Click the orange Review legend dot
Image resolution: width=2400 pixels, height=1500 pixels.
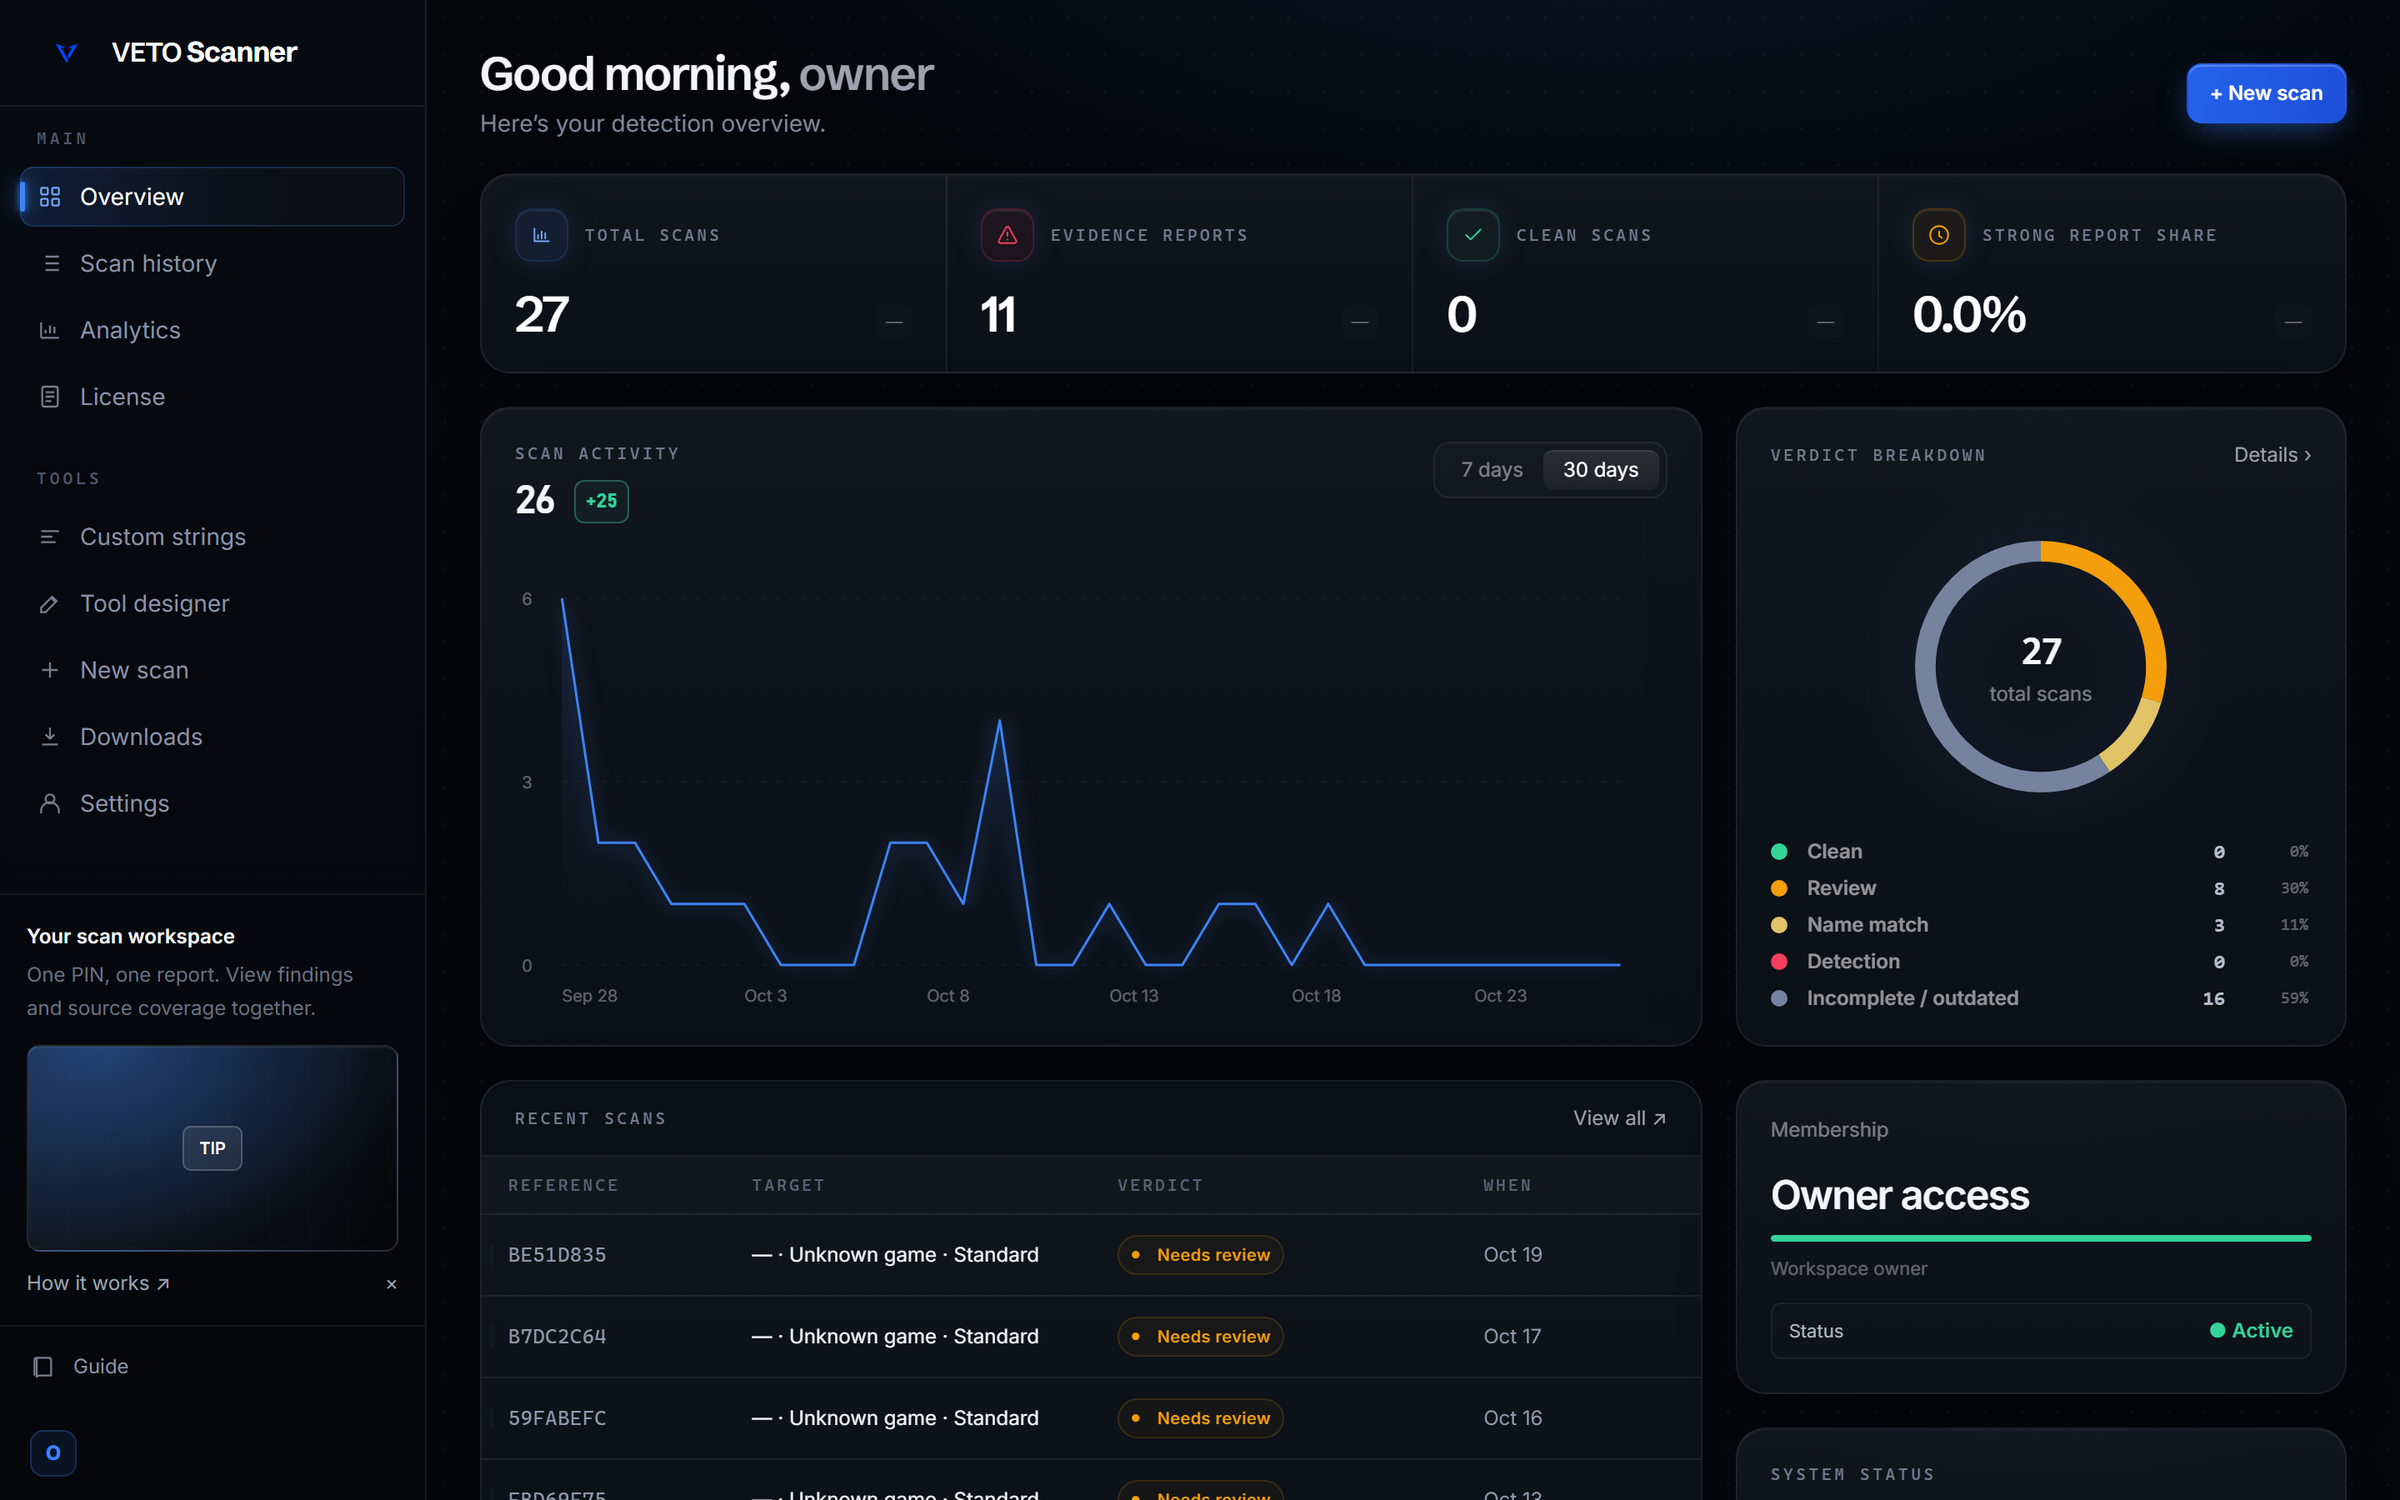pos(1779,888)
